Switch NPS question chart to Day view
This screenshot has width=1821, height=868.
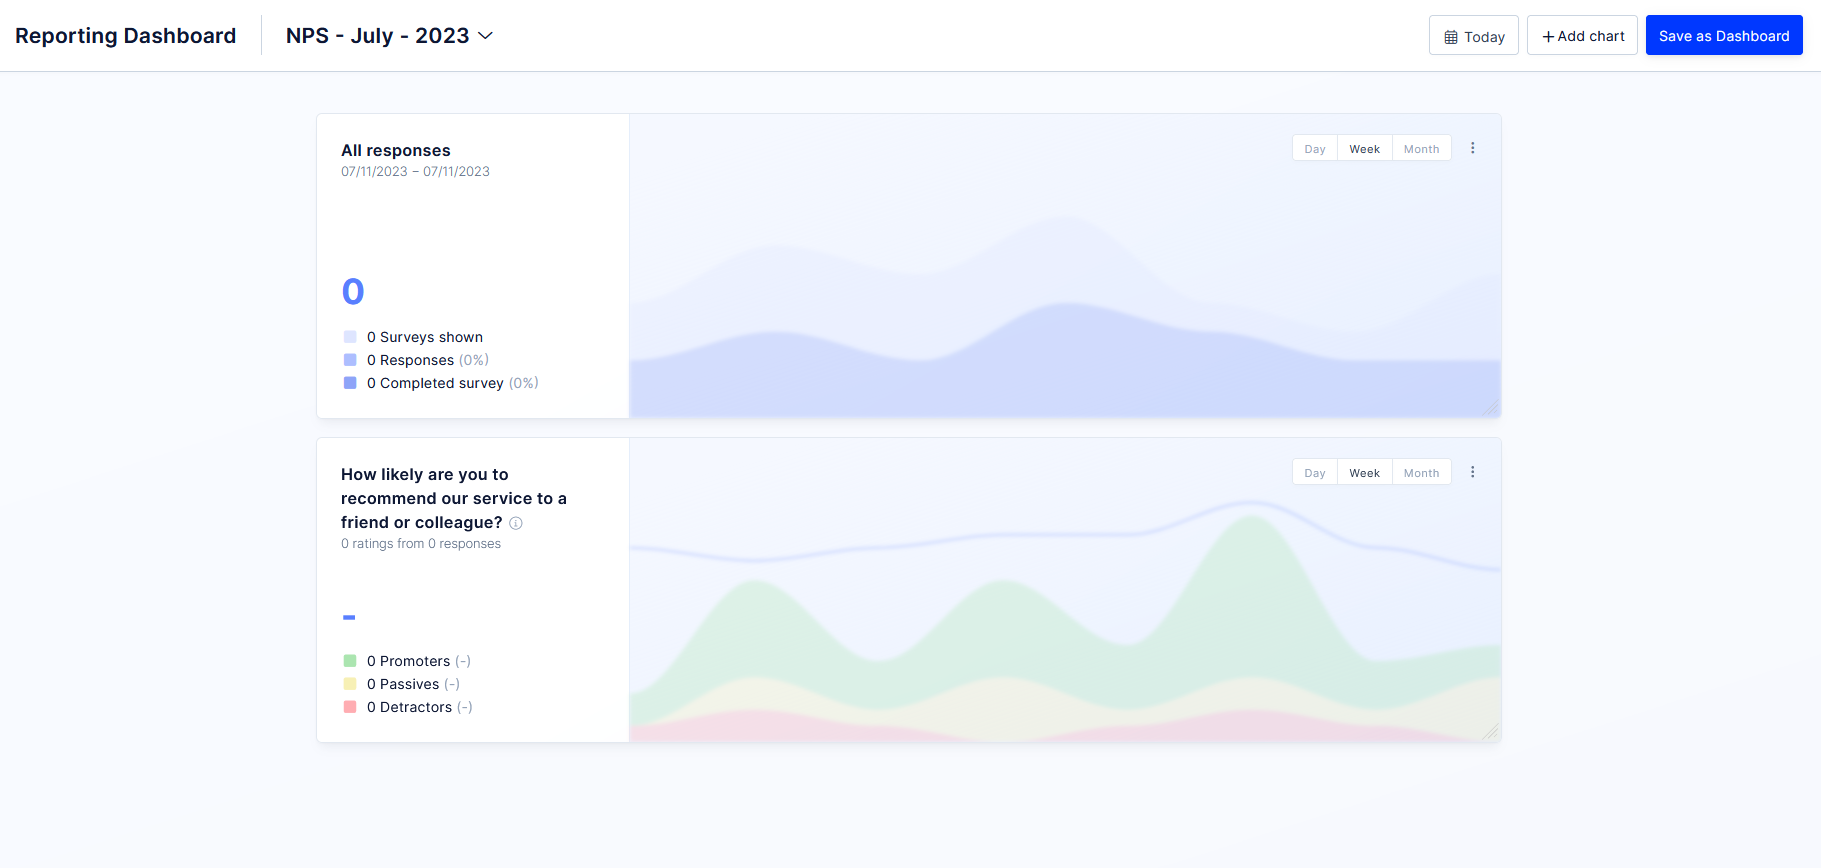tap(1314, 473)
